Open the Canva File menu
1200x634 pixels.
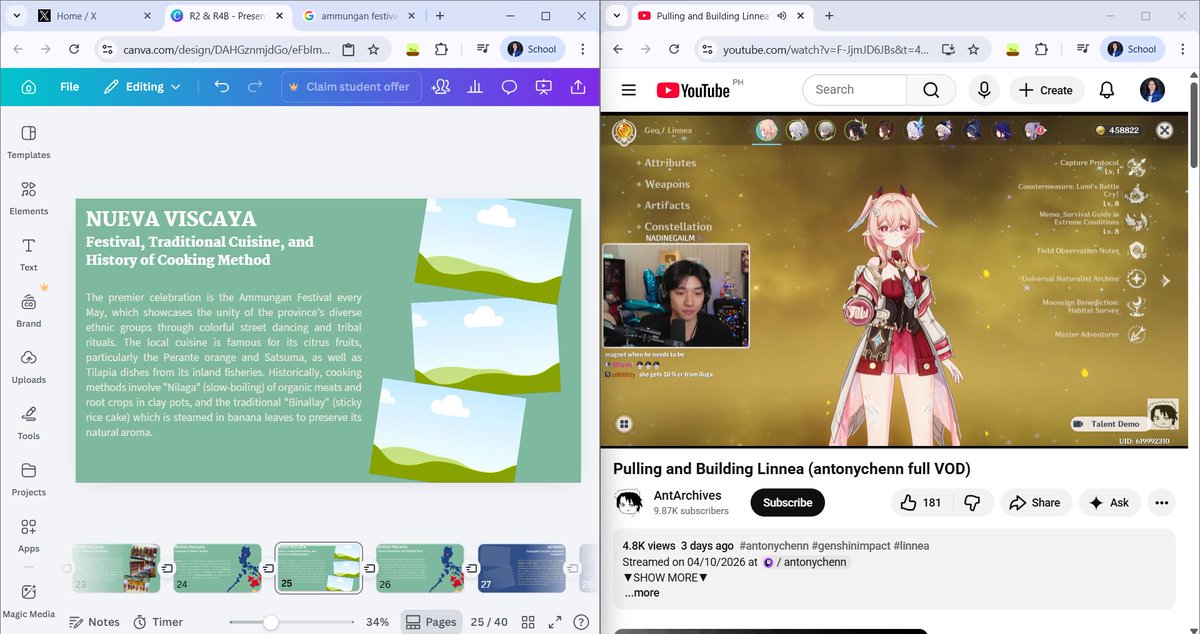(69, 87)
